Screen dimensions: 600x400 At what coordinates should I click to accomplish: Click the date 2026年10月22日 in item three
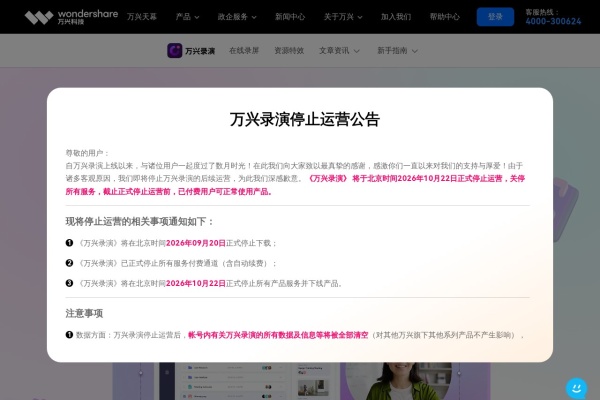[x=196, y=284]
